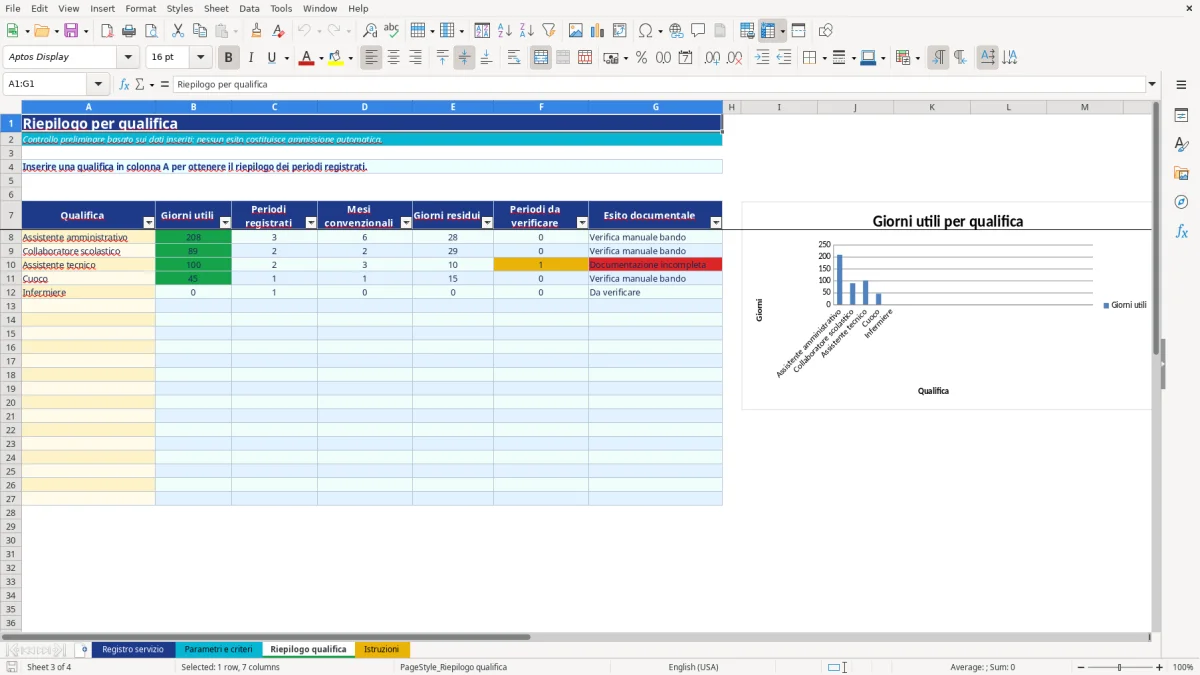The height and width of the screenshot is (675, 1200).
Task: Click zoom in plus button
Action: point(1159,667)
